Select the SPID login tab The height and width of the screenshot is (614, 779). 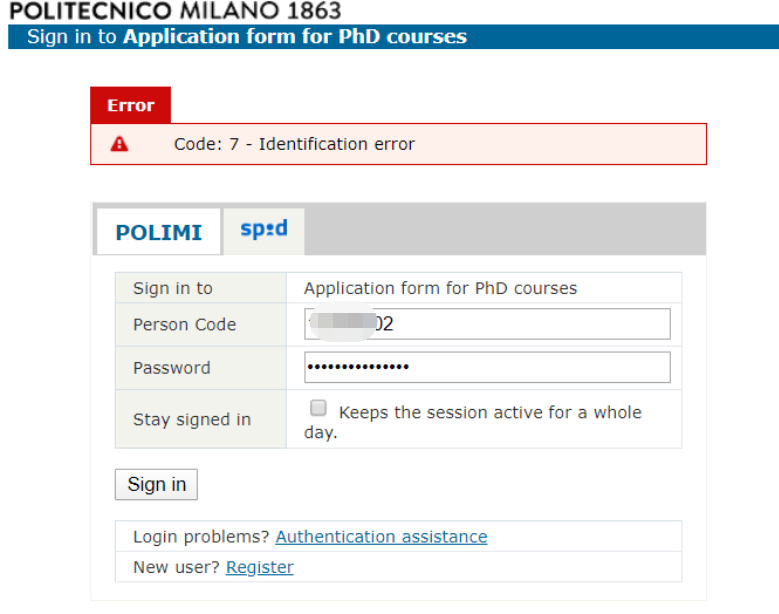coord(264,231)
